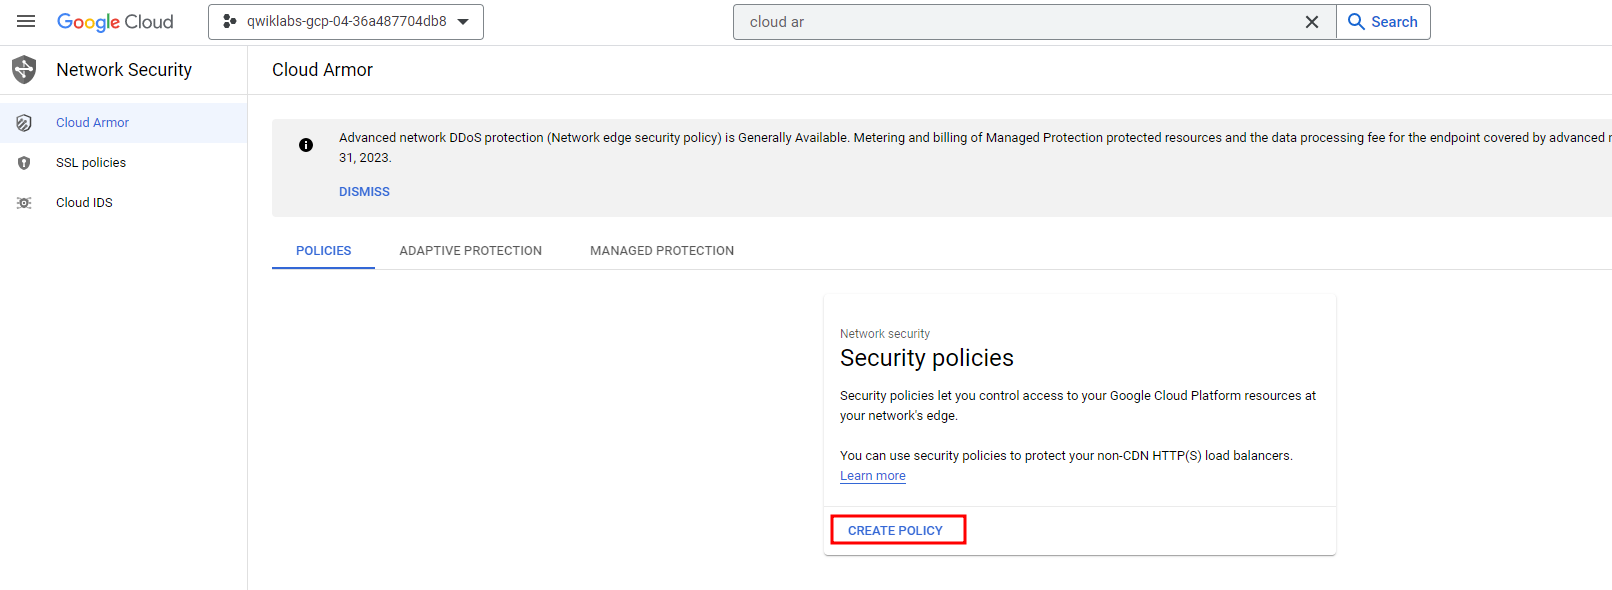Switch to the Adaptive Protection tab
The image size is (1612, 590).
(471, 251)
